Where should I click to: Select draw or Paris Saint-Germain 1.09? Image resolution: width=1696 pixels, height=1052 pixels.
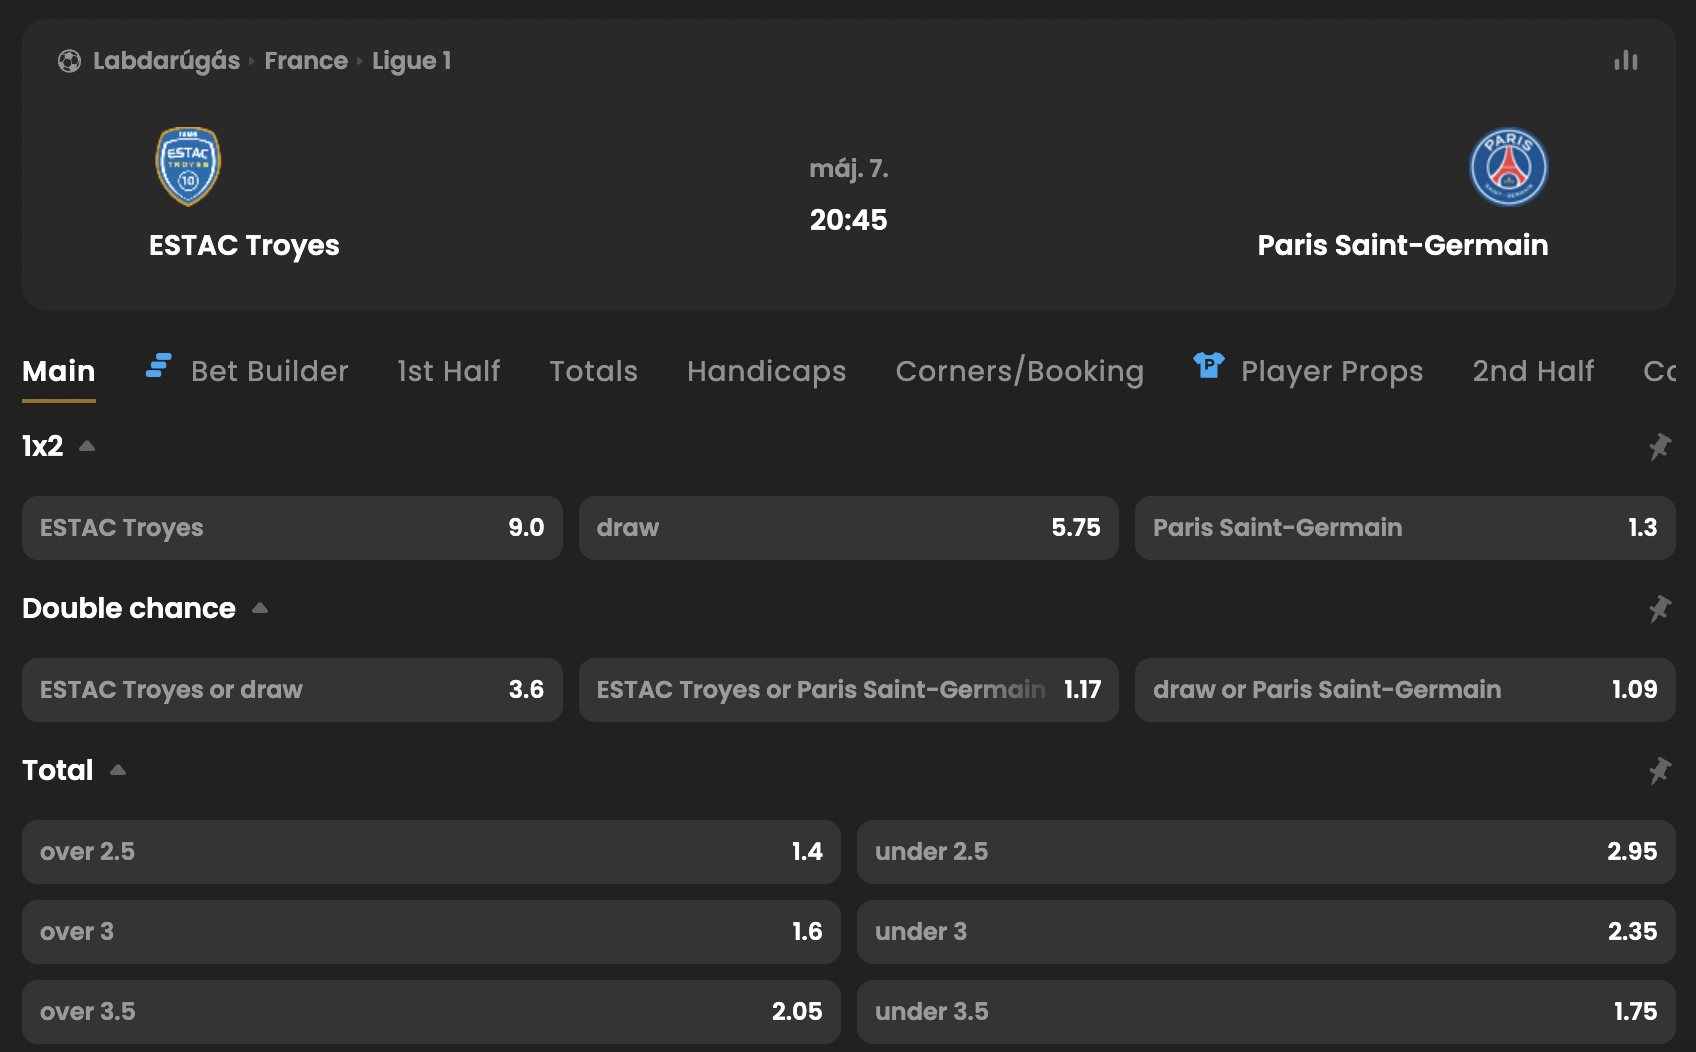pos(1405,690)
